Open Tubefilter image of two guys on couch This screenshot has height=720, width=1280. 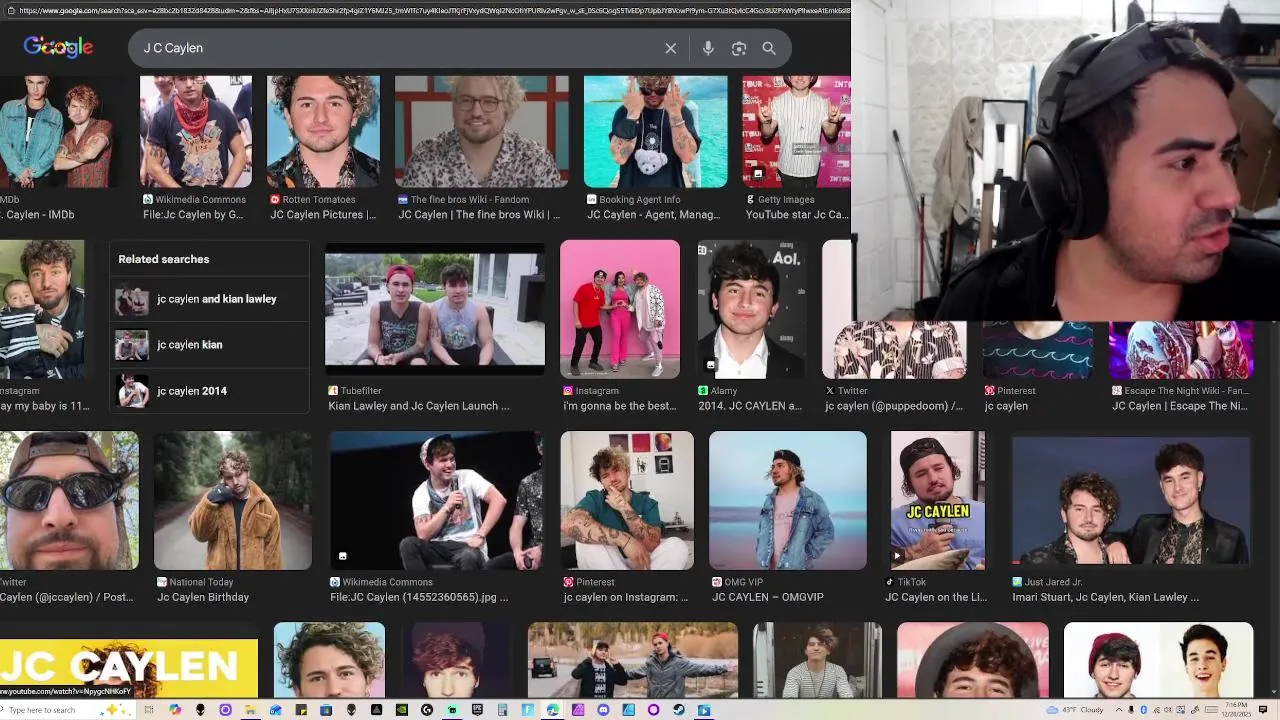click(x=435, y=309)
